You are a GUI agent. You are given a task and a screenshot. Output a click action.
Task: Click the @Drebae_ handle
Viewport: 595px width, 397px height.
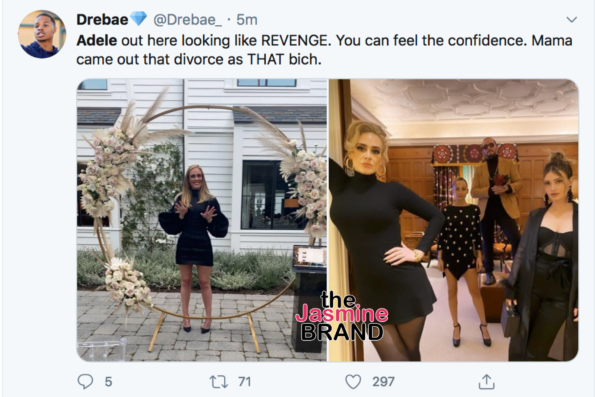click(188, 19)
